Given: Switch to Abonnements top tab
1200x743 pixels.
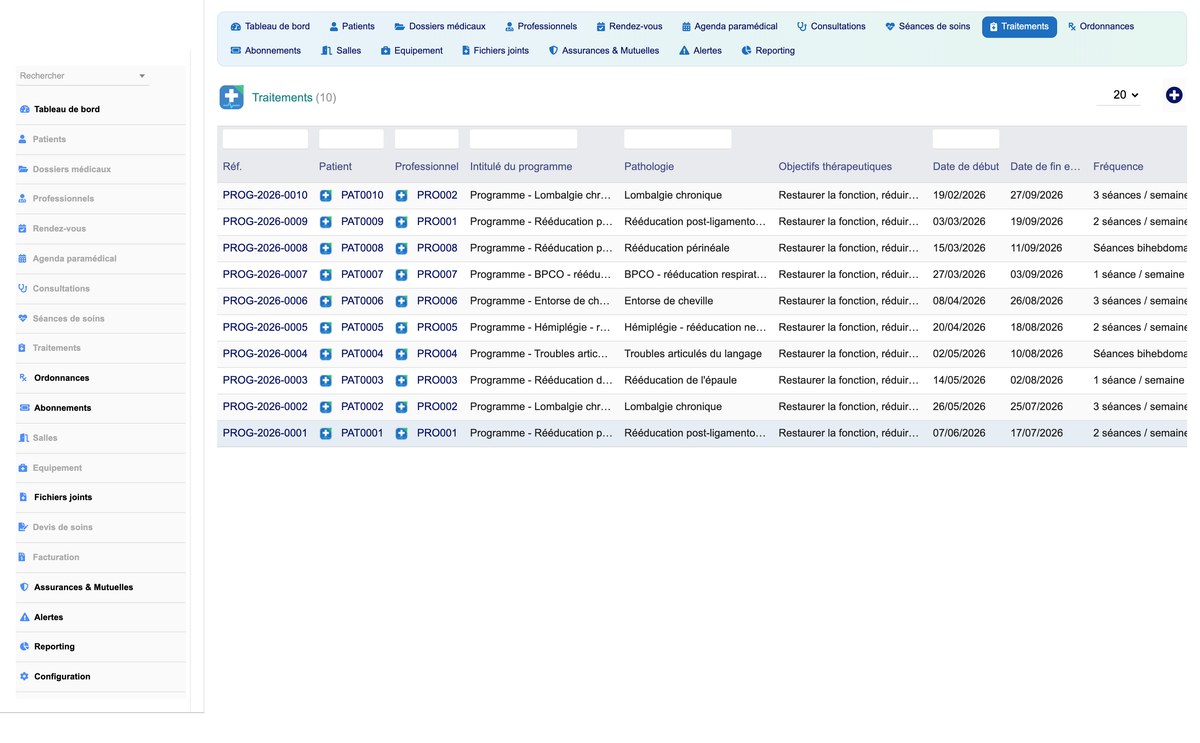Looking at the screenshot, I should [x=266, y=50].
